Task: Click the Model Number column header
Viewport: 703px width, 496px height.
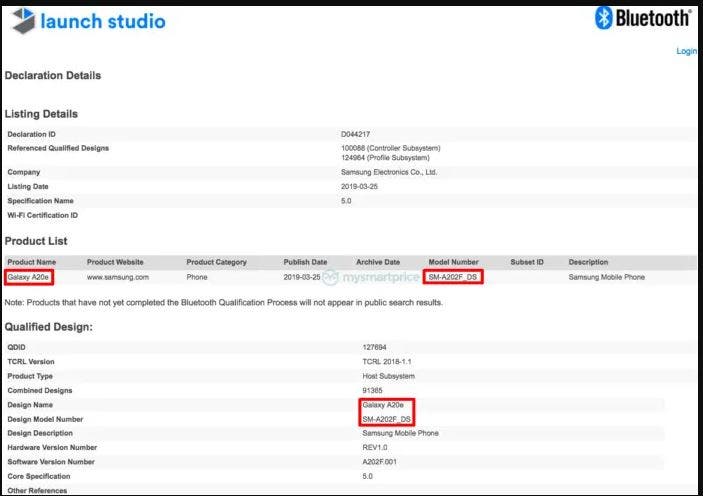Action: point(453,262)
